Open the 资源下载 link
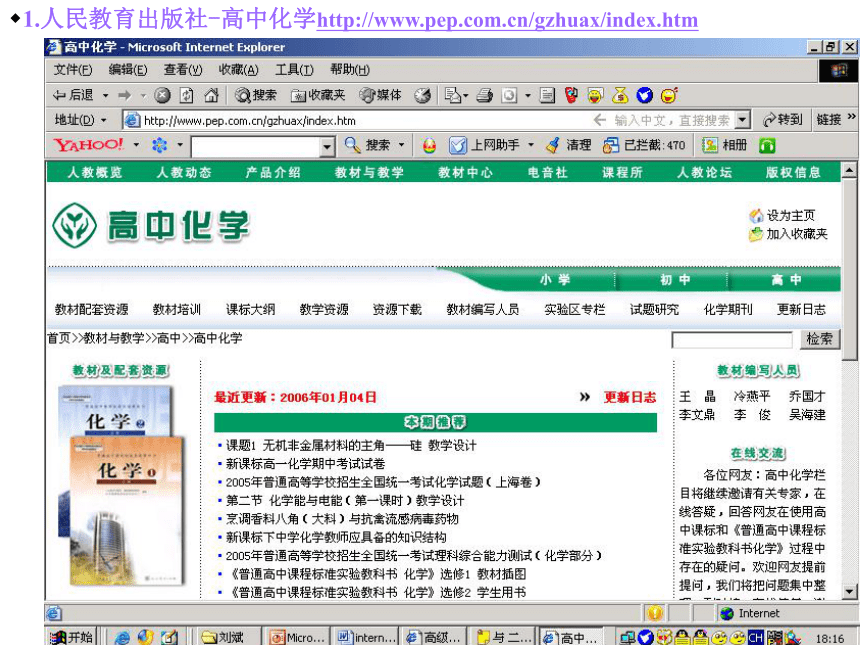Screen dimensions: 860x645 [x=397, y=309]
